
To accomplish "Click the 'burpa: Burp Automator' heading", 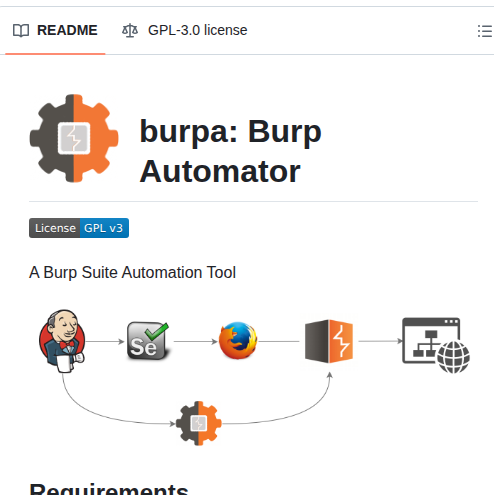I will coord(231,151).
